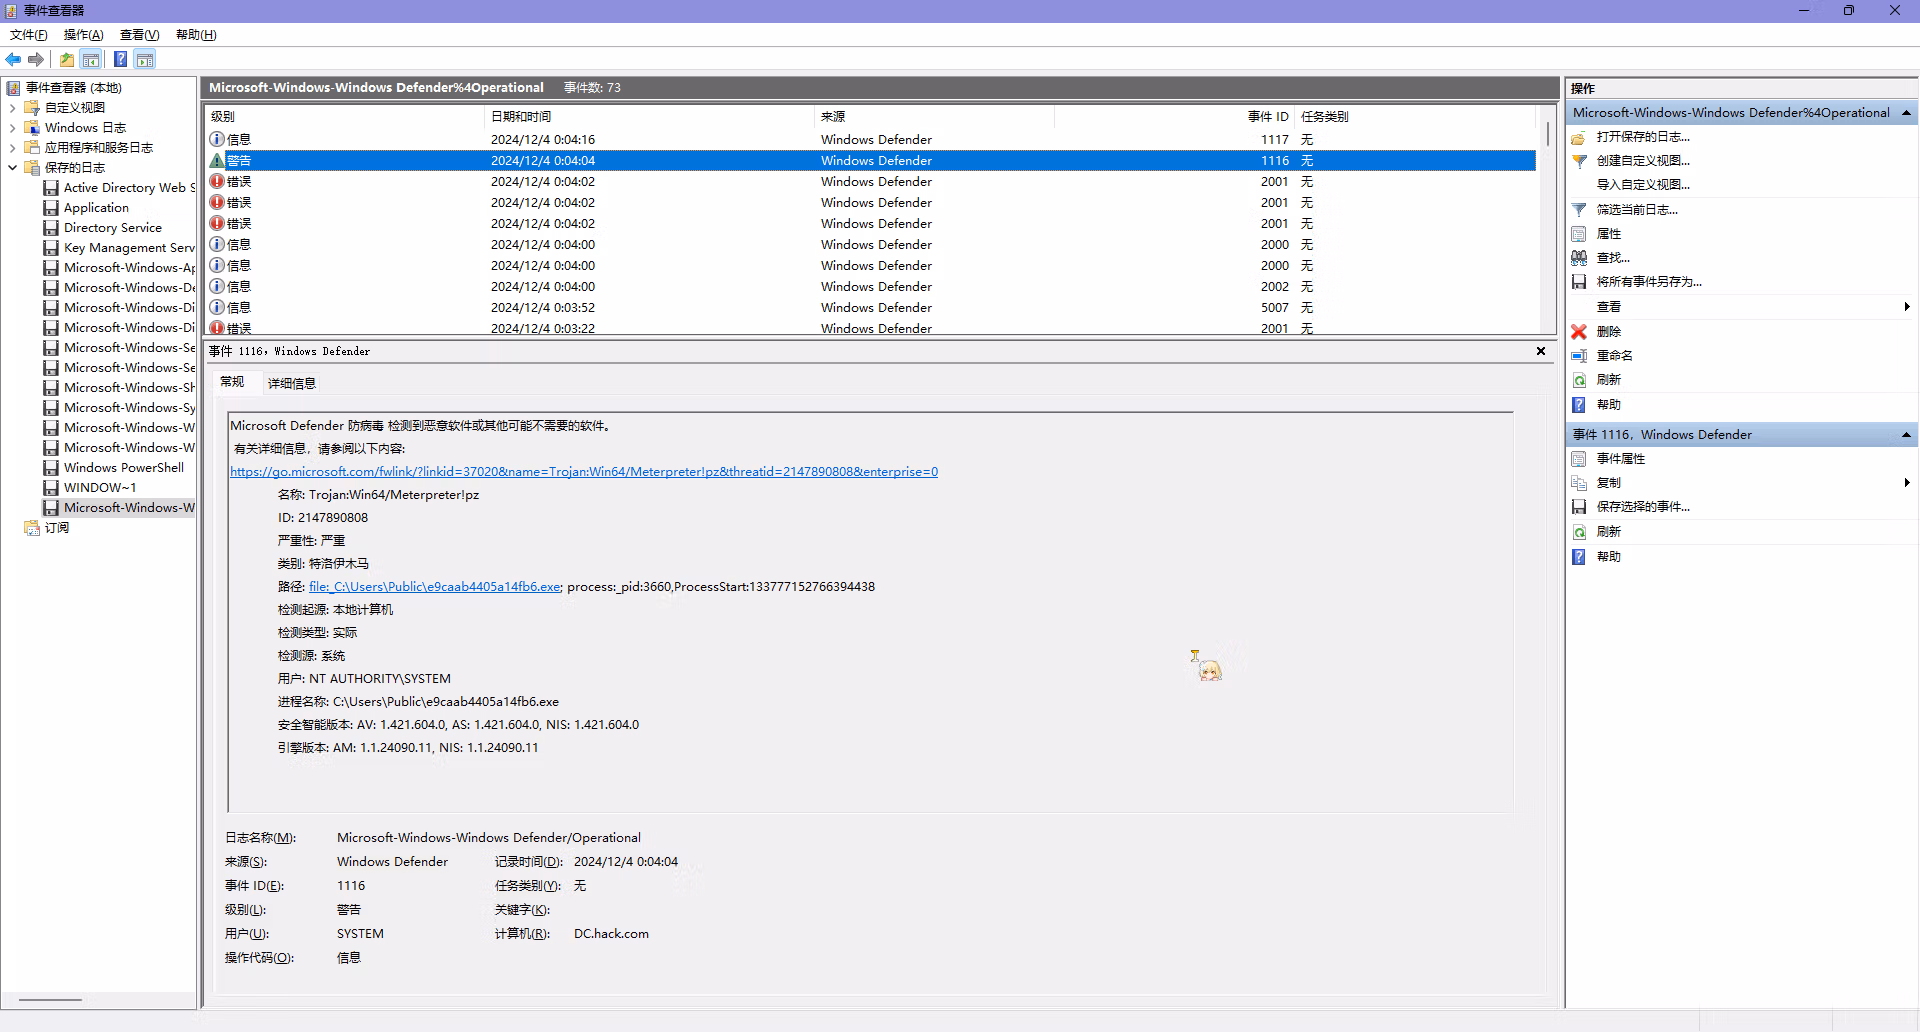Viewport: 1920px width, 1032px height.
Task: Open the 查看(V) menu
Action: pyautogui.click(x=140, y=35)
